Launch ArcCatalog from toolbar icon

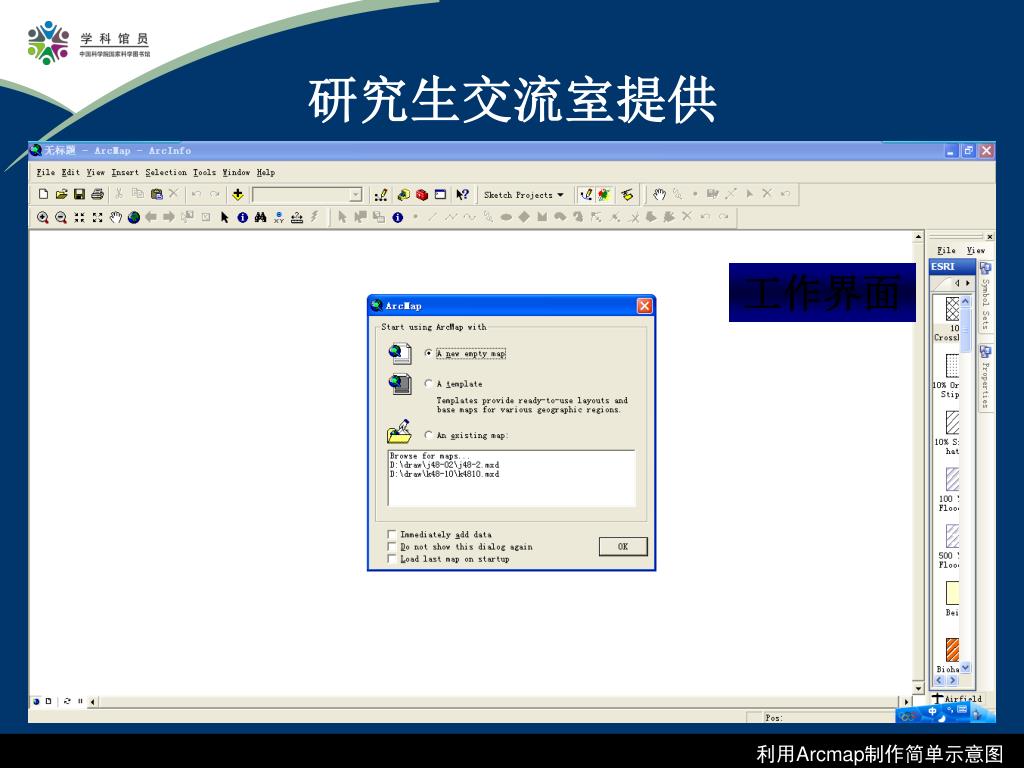coord(404,195)
